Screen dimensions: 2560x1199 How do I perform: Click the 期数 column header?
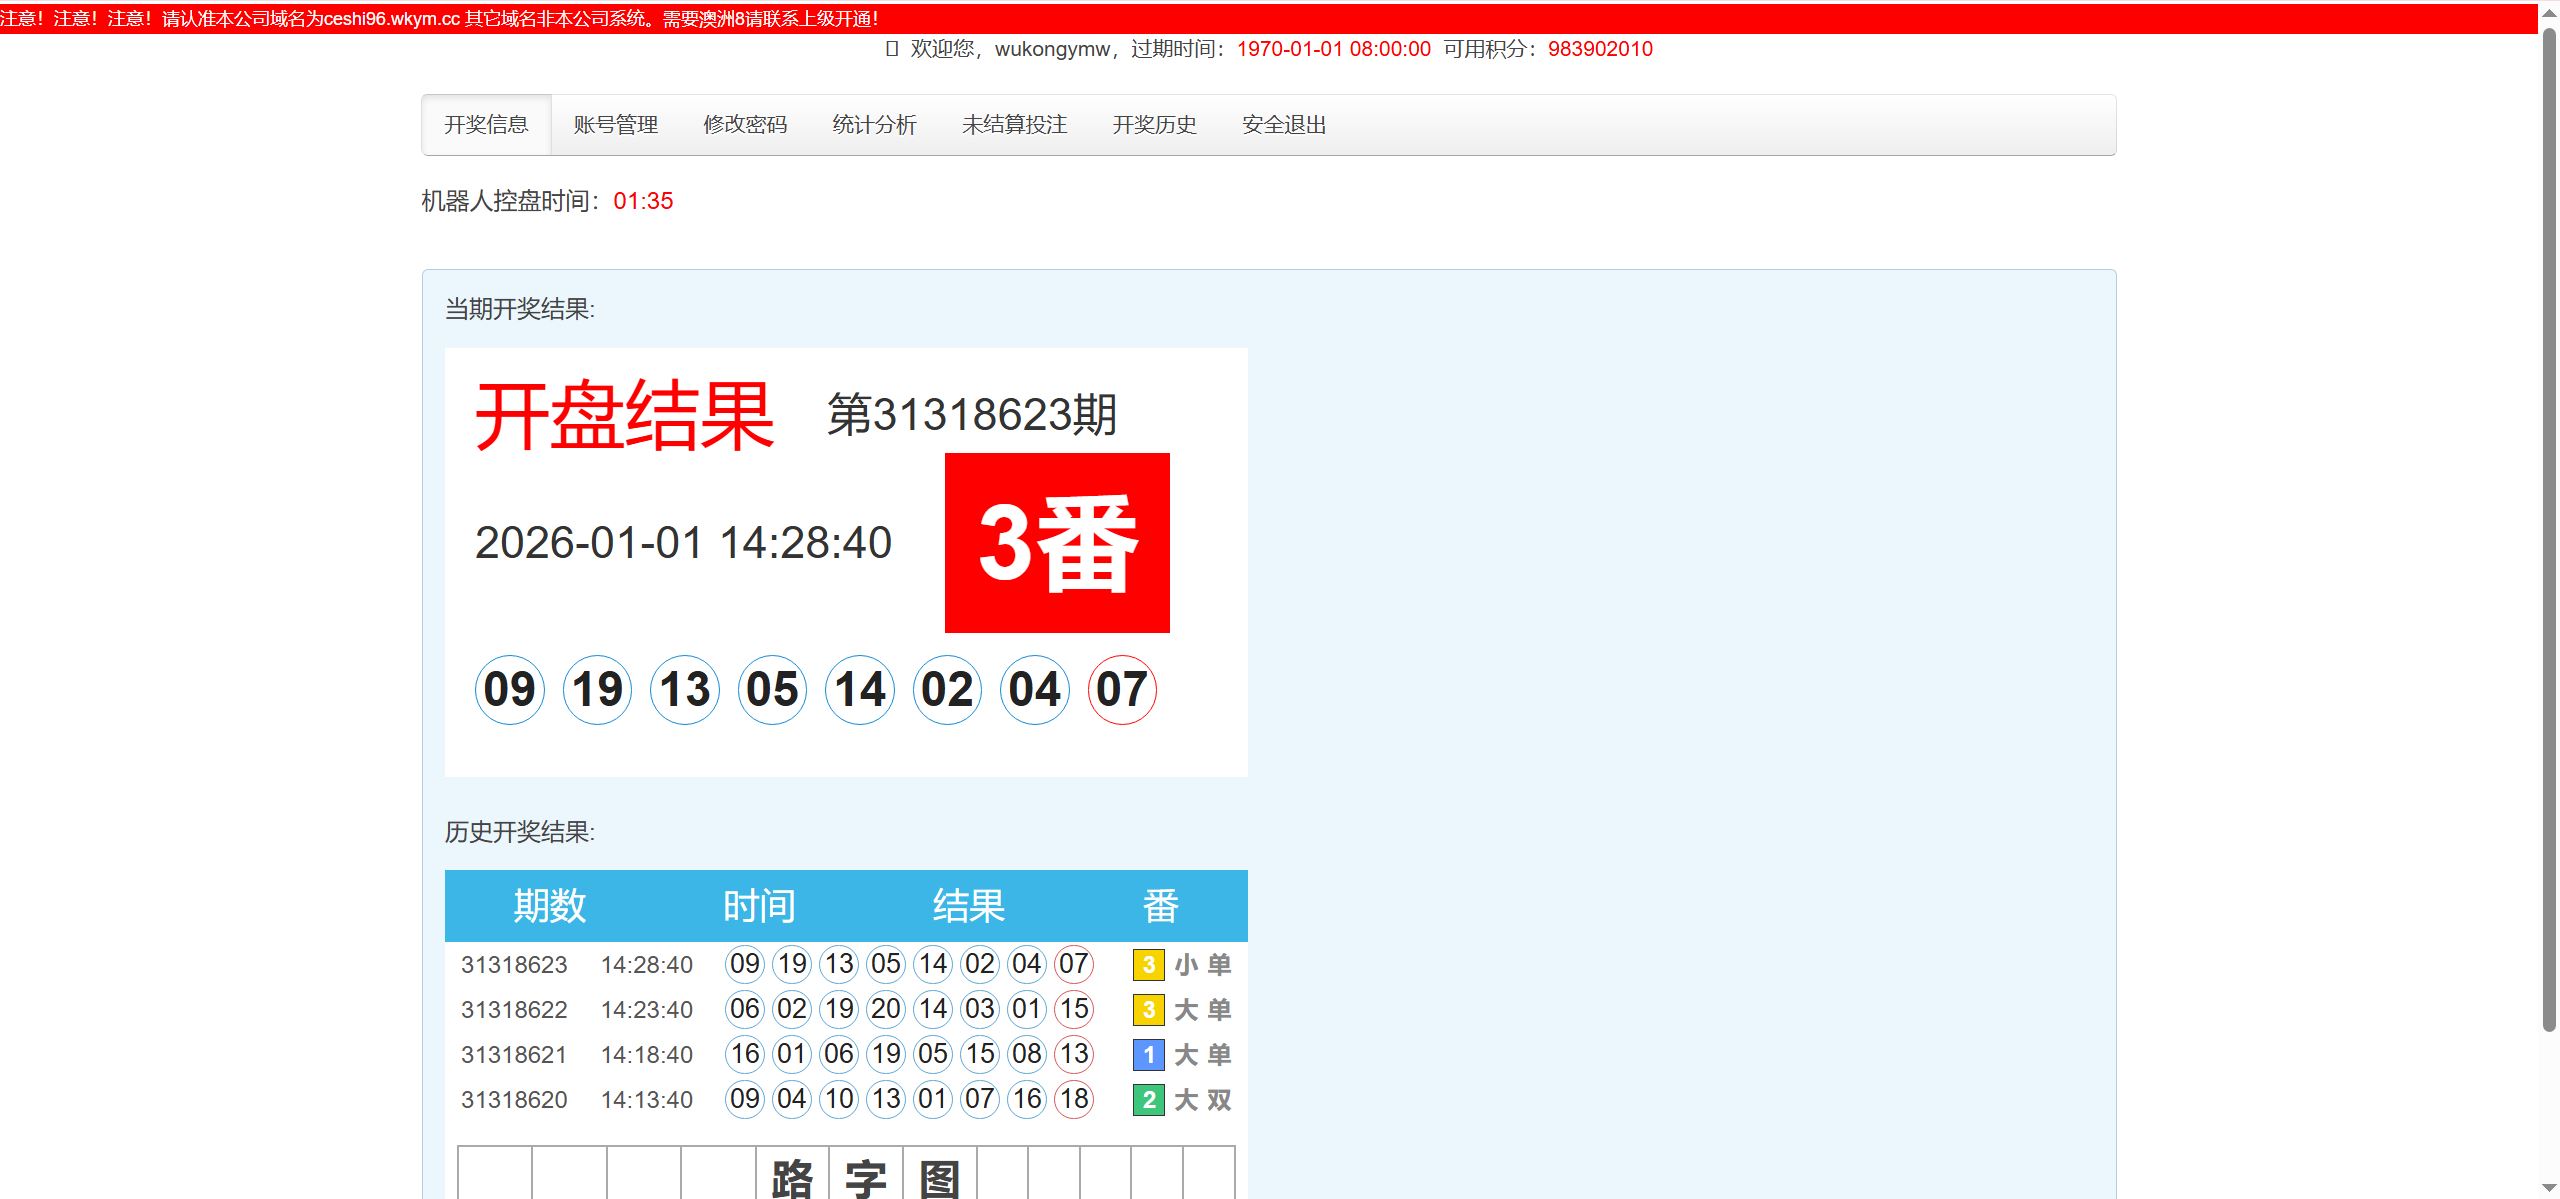pyautogui.click(x=550, y=906)
